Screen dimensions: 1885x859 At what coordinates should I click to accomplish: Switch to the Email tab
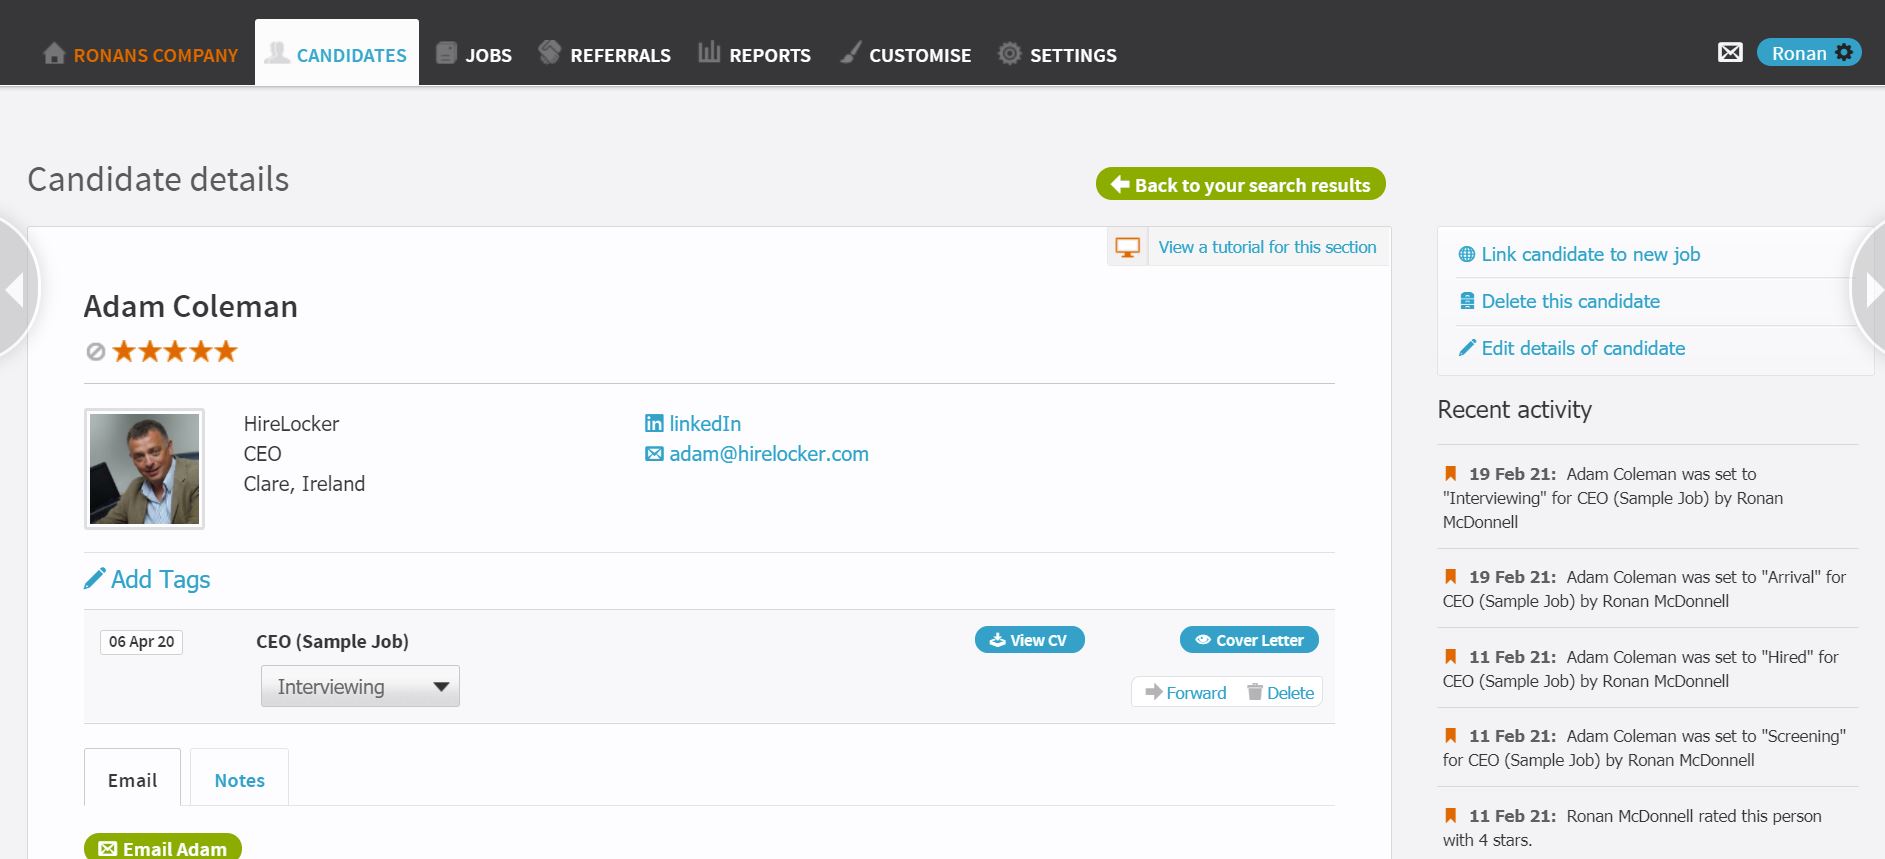click(x=132, y=777)
